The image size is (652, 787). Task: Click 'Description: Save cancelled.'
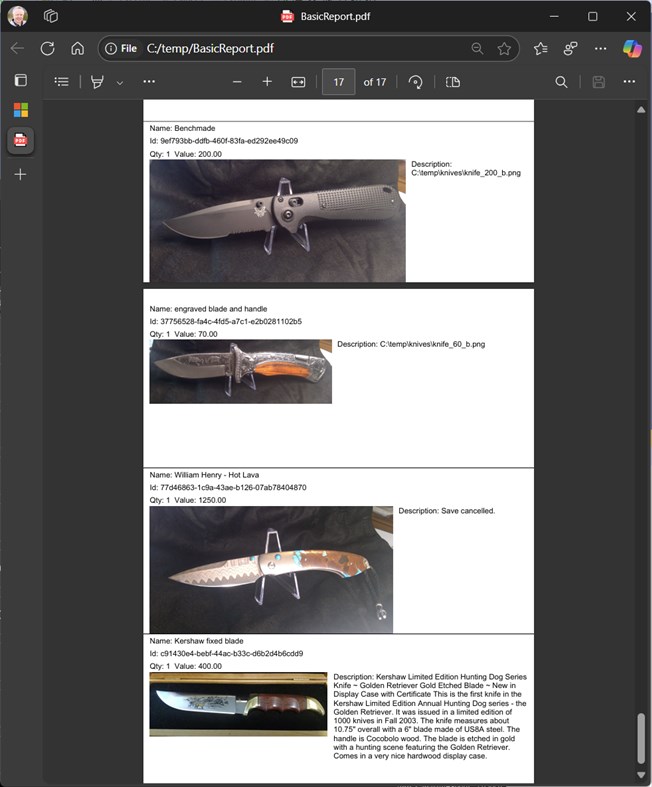[447, 510]
